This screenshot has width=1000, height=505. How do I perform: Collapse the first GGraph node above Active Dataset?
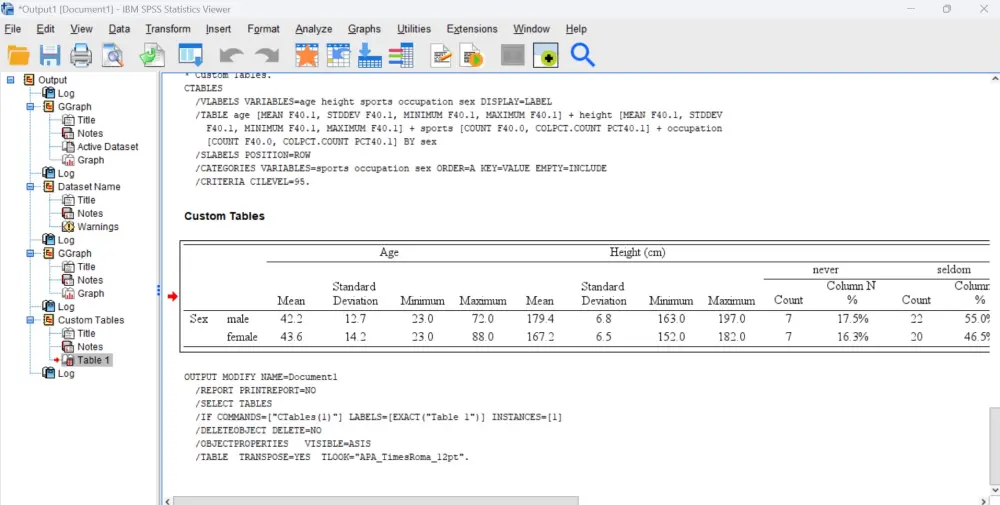coord(30,106)
